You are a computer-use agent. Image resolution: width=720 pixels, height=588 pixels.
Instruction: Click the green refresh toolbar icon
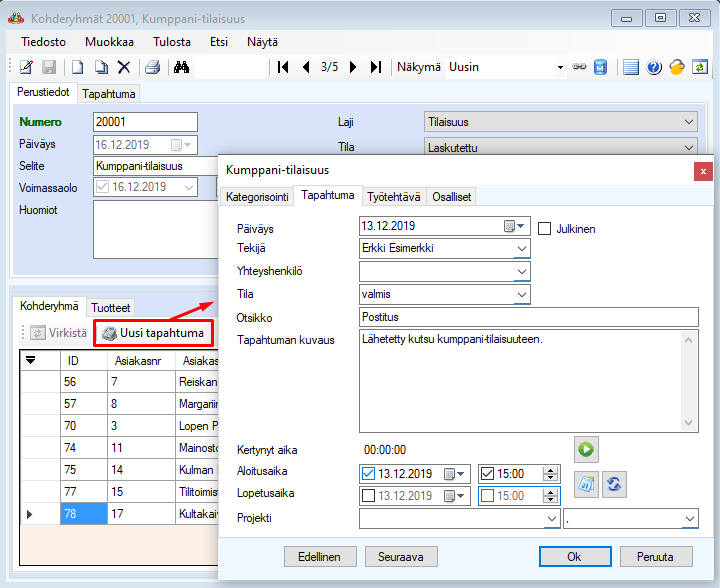(x=699, y=67)
